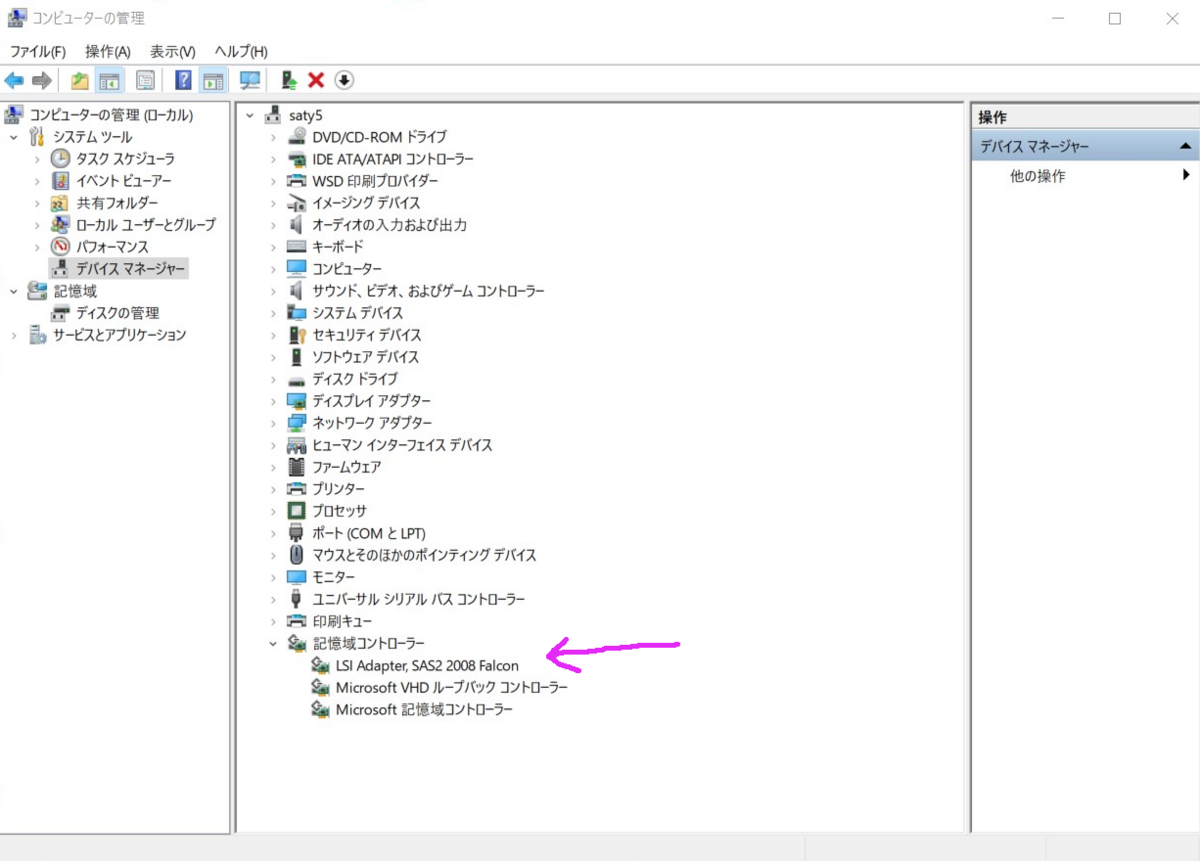This screenshot has width=1200, height=861.
Task: Select ディスクの管理 in left tree
Action: [117, 313]
